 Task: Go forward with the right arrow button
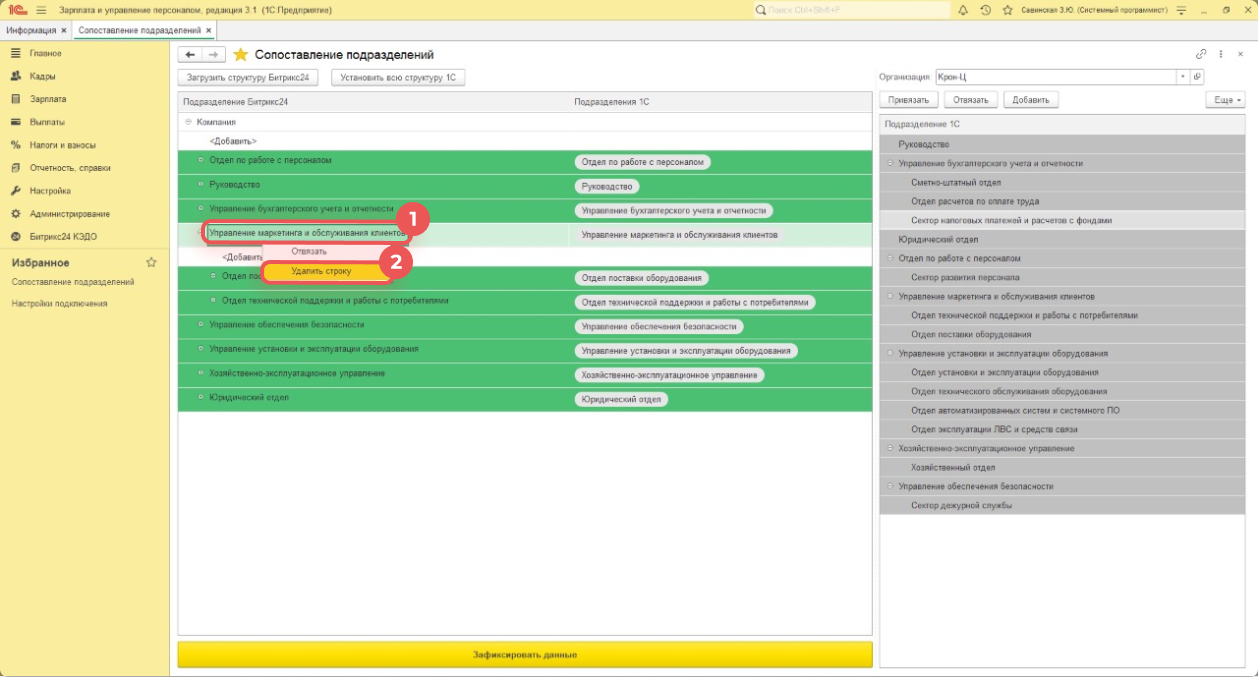point(213,54)
